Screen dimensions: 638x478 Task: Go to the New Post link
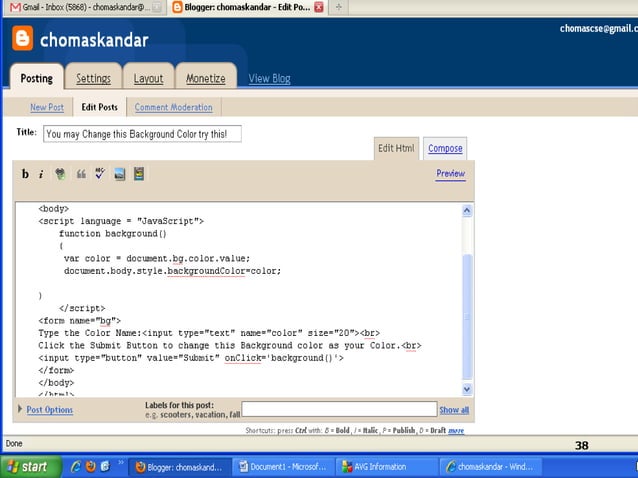47,107
